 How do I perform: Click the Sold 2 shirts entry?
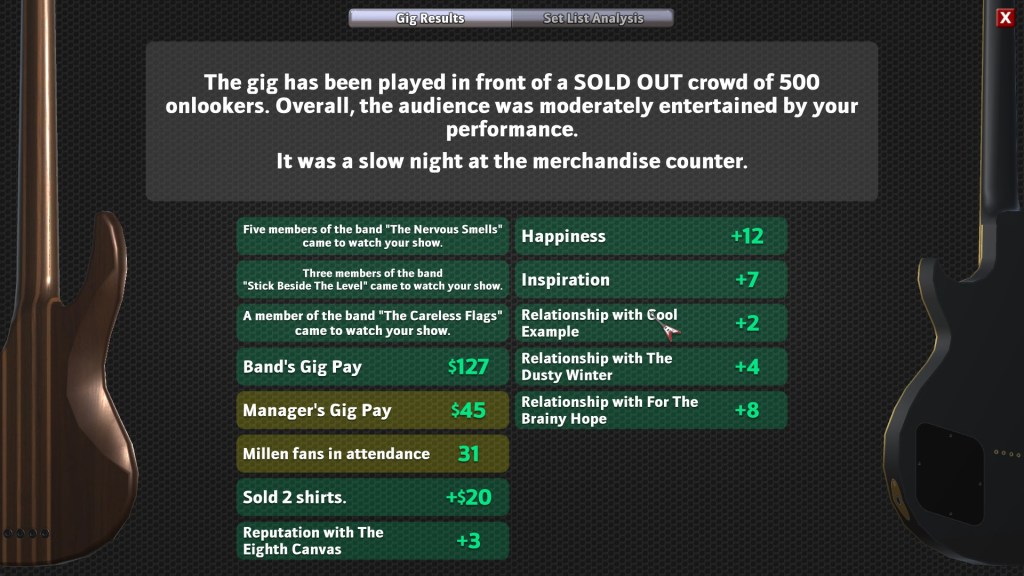tap(372, 497)
